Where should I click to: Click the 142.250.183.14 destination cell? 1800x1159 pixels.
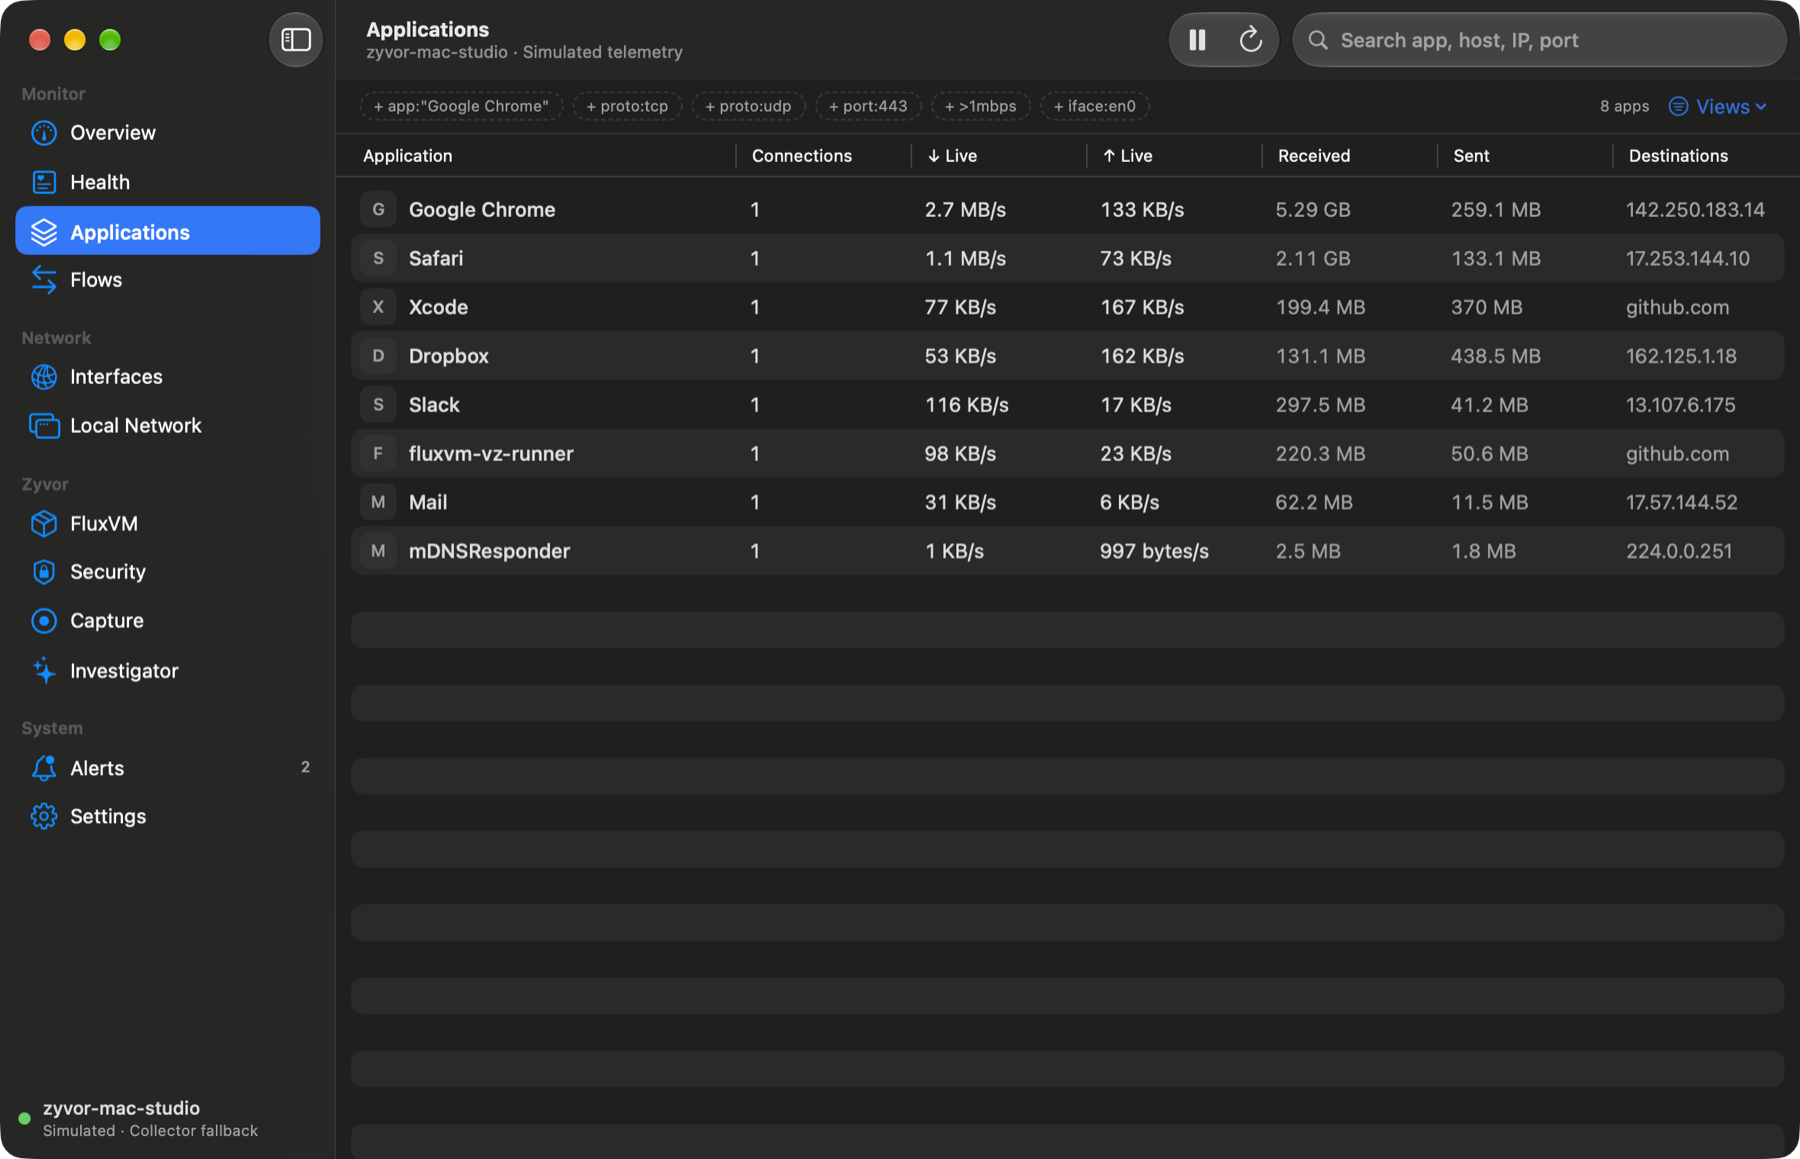pos(1695,210)
